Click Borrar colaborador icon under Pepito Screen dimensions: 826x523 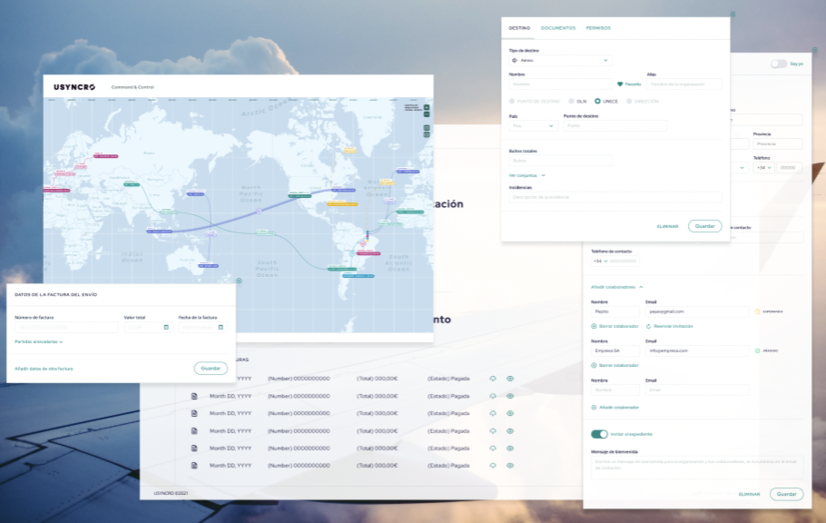594,326
